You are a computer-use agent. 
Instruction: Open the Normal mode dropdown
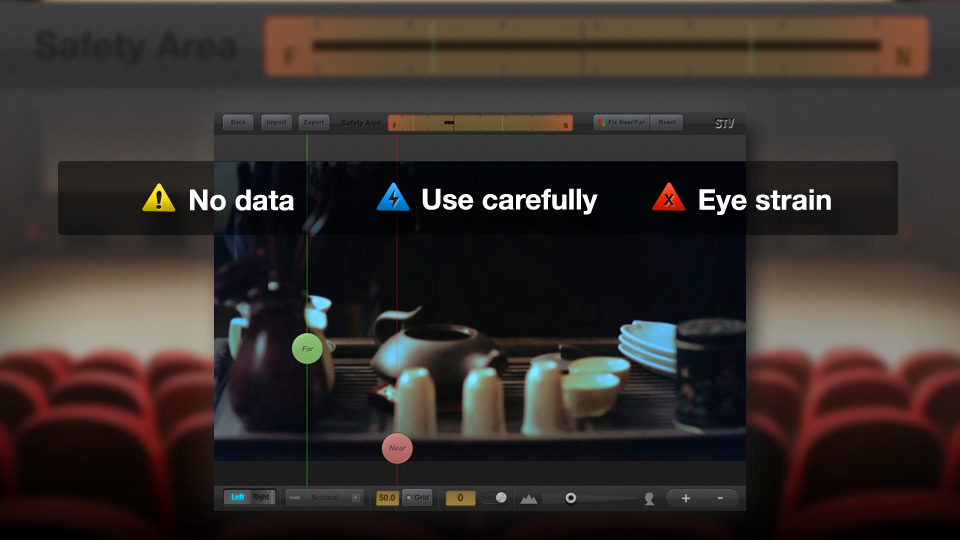(324, 497)
